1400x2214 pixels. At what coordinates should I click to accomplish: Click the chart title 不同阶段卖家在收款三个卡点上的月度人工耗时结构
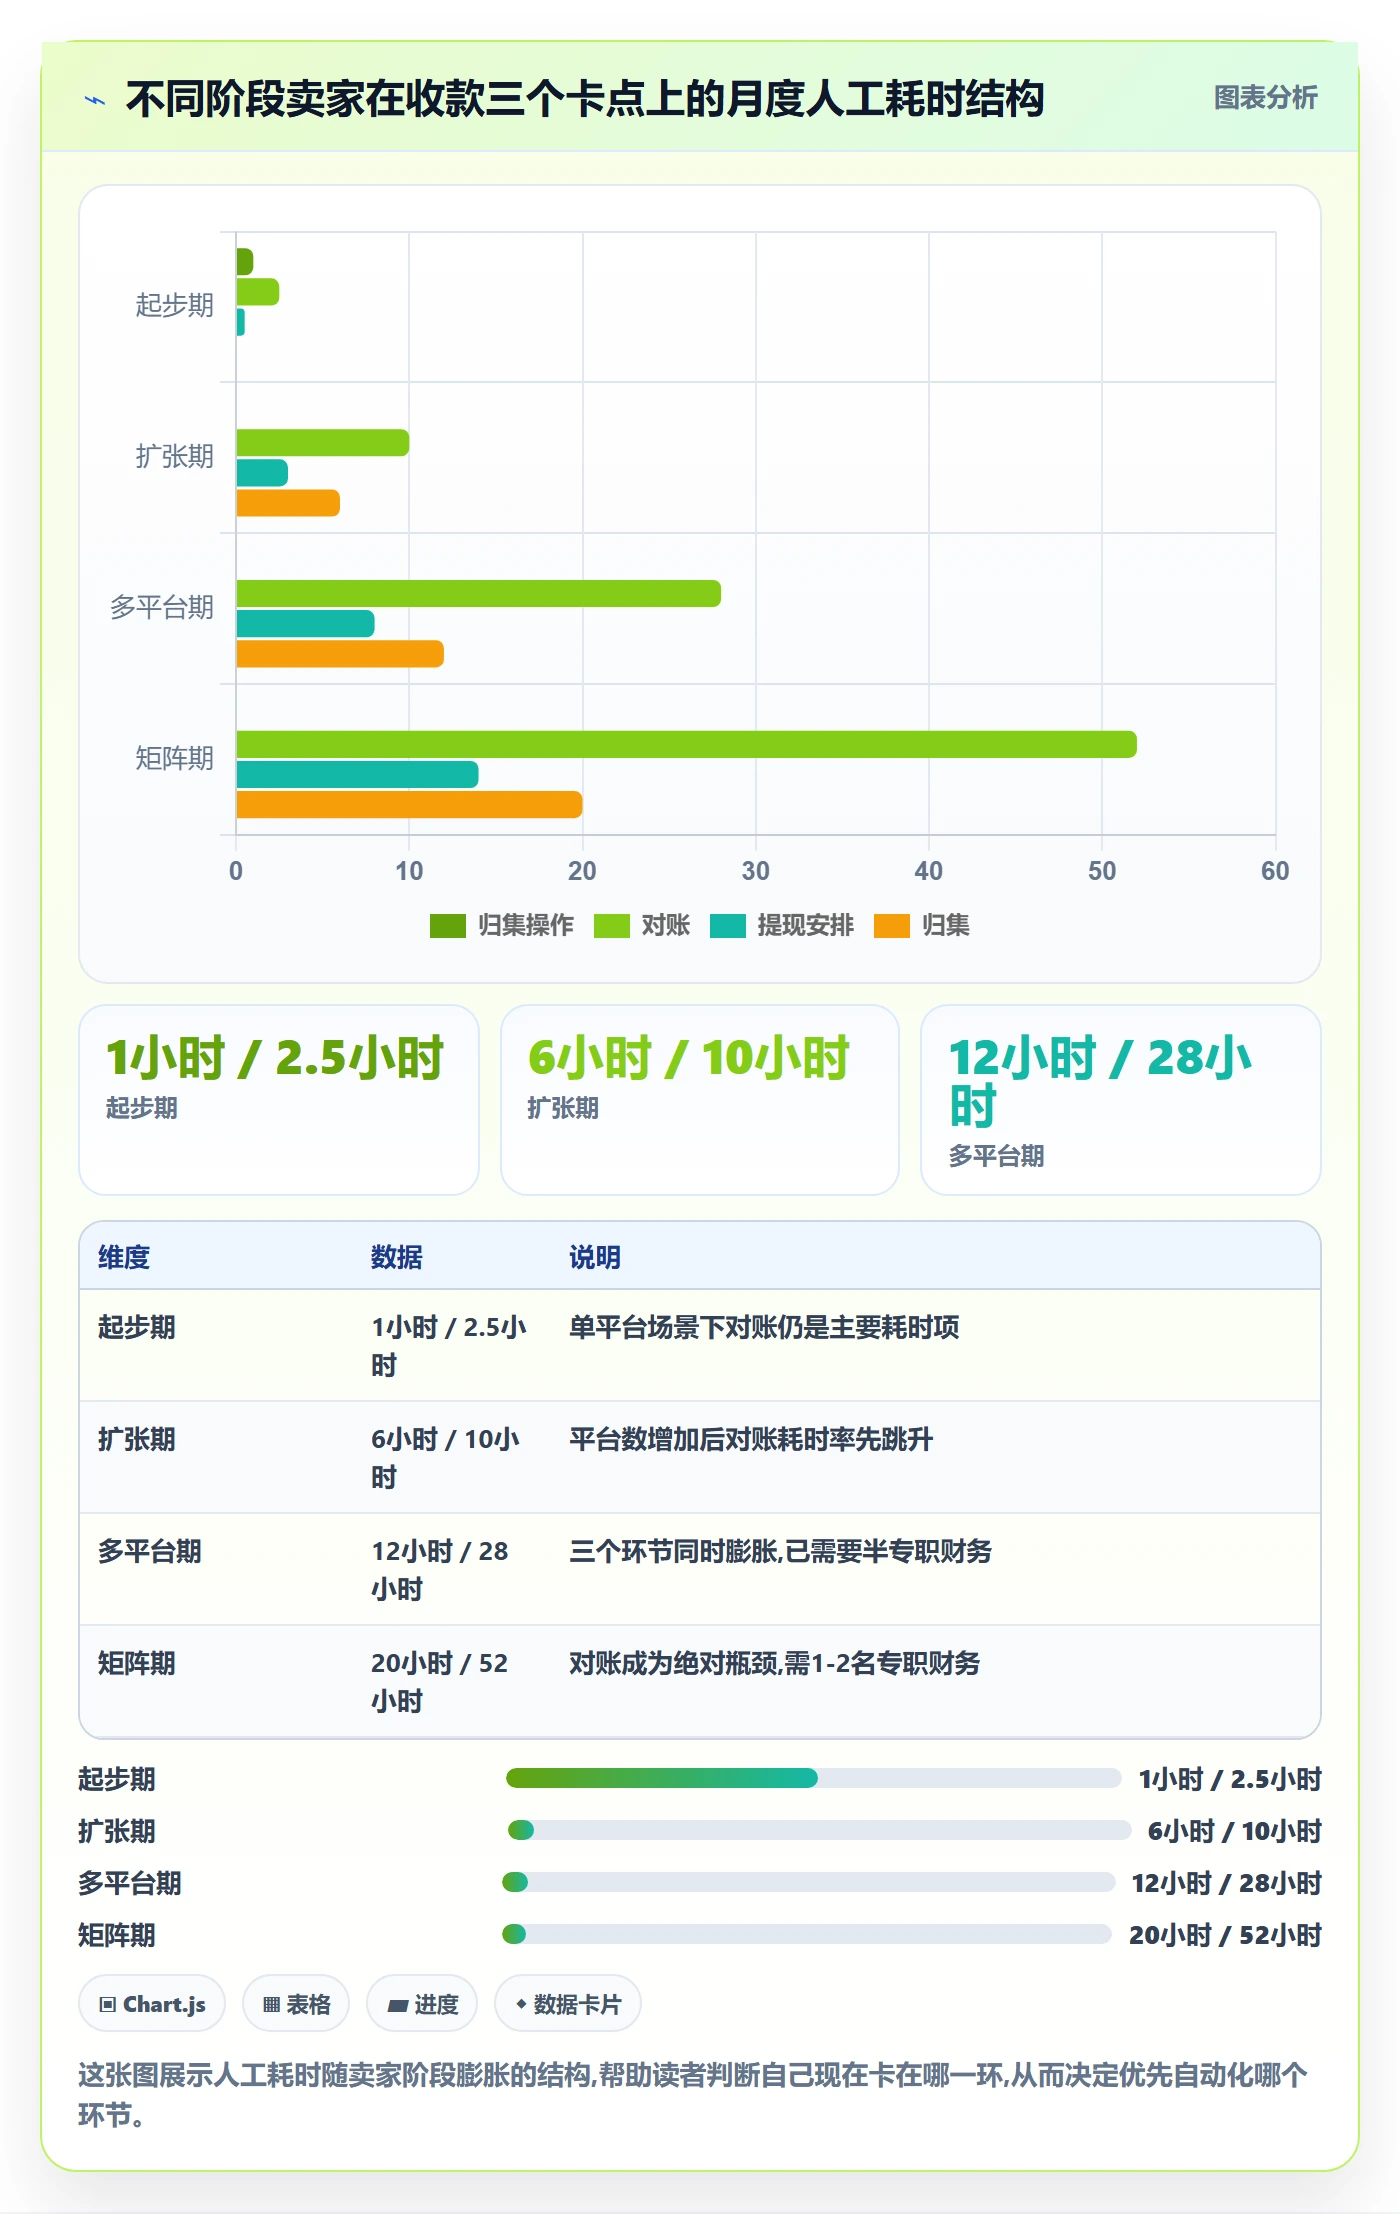pos(585,99)
